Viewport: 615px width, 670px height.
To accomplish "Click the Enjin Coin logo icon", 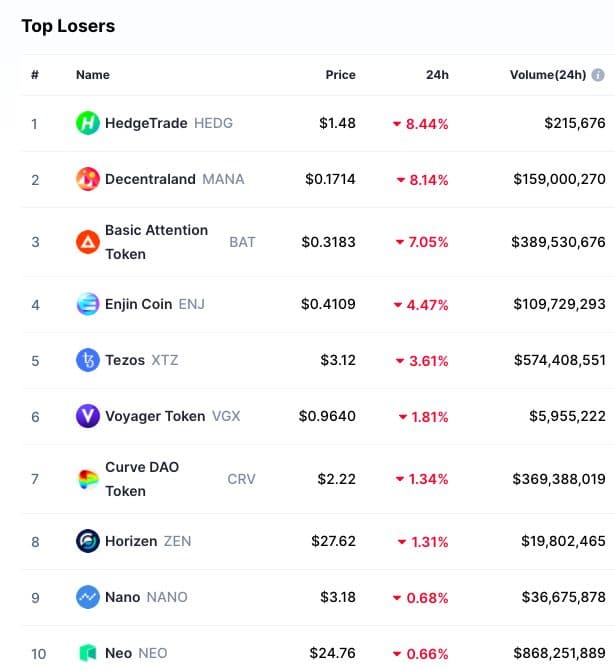I will pyautogui.click(x=88, y=304).
